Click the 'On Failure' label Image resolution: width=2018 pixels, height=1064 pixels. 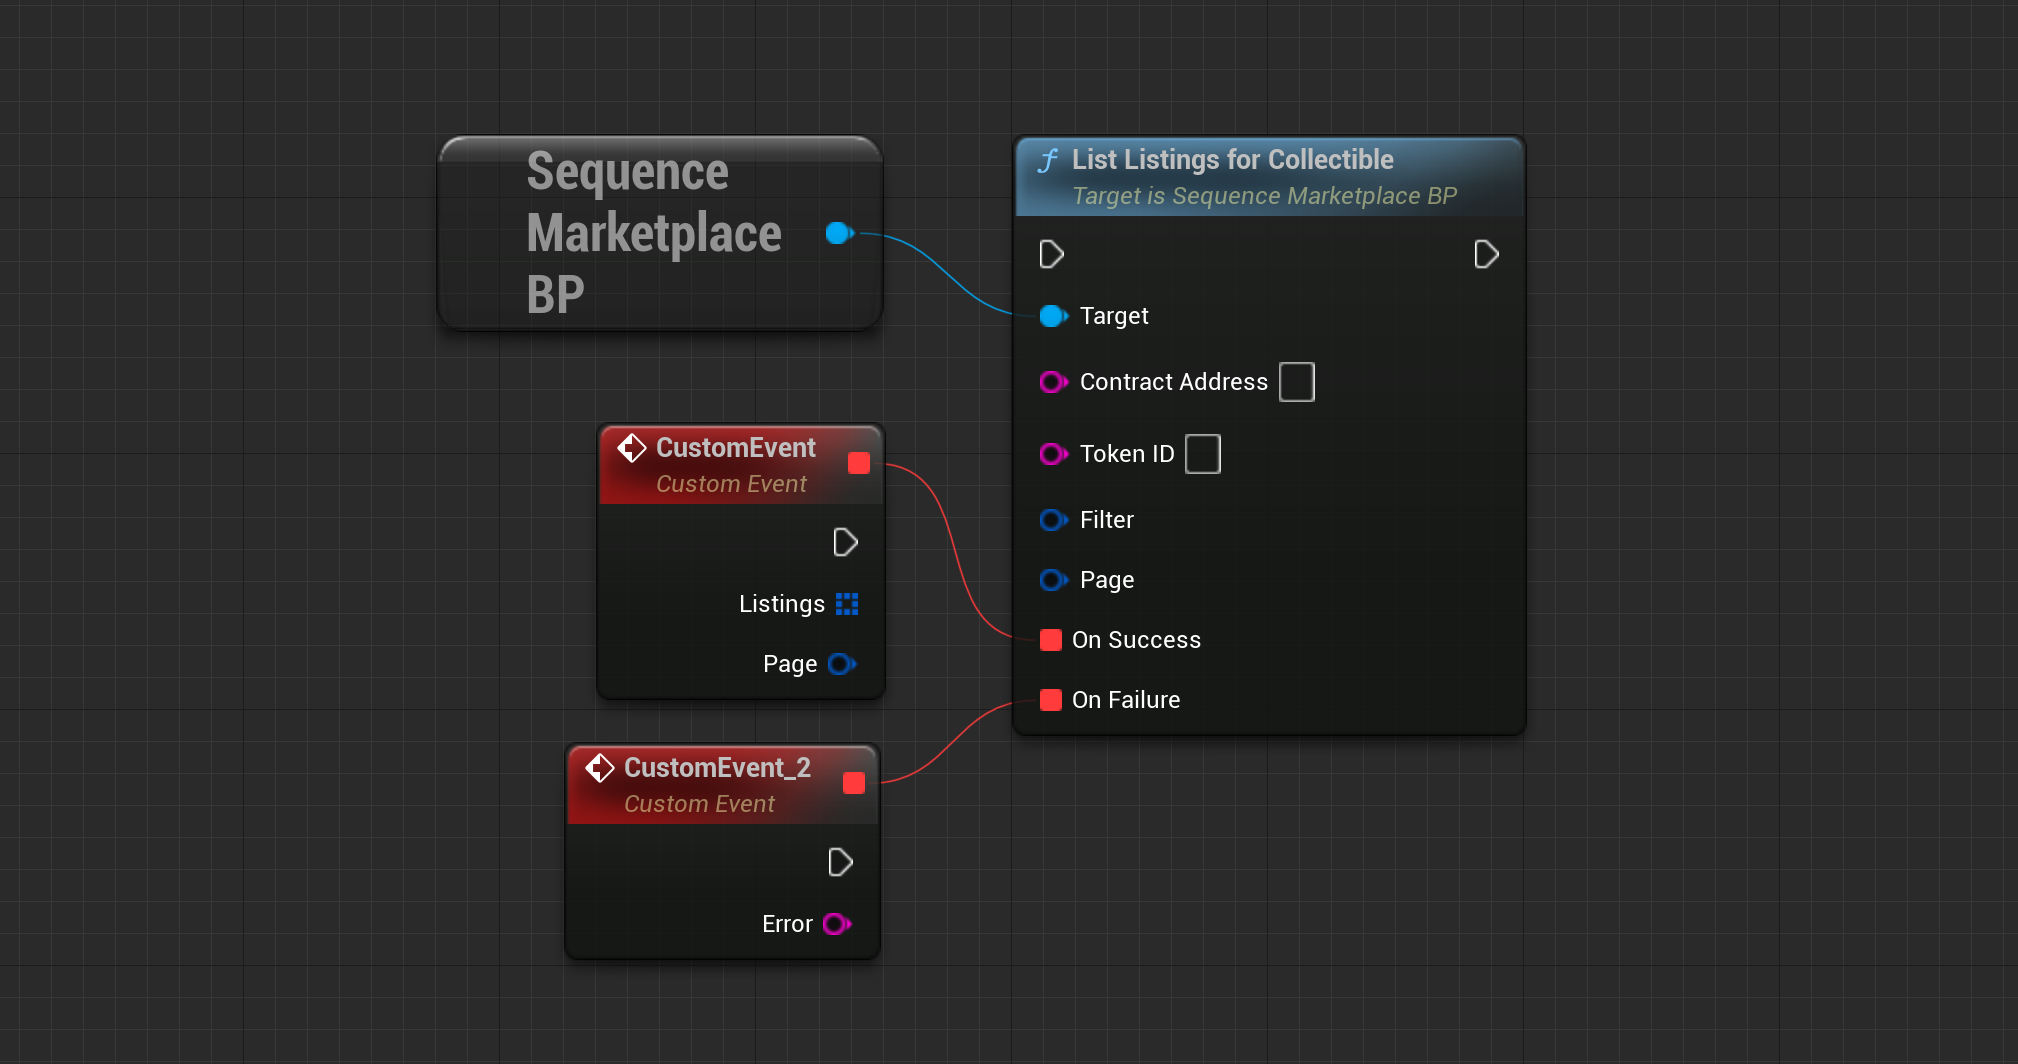pos(1126,700)
